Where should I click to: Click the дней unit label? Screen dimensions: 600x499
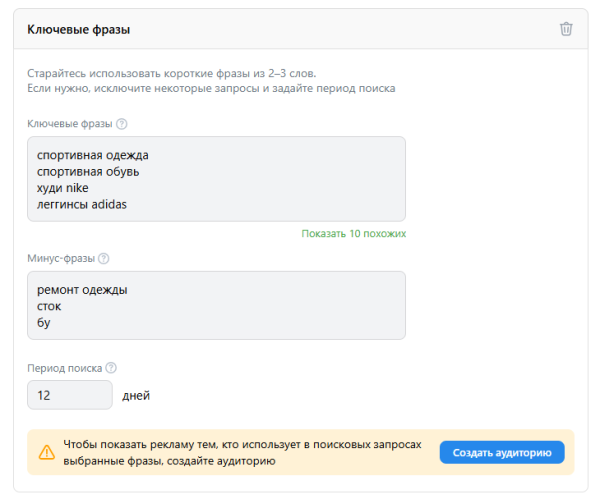(x=135, y=396)
